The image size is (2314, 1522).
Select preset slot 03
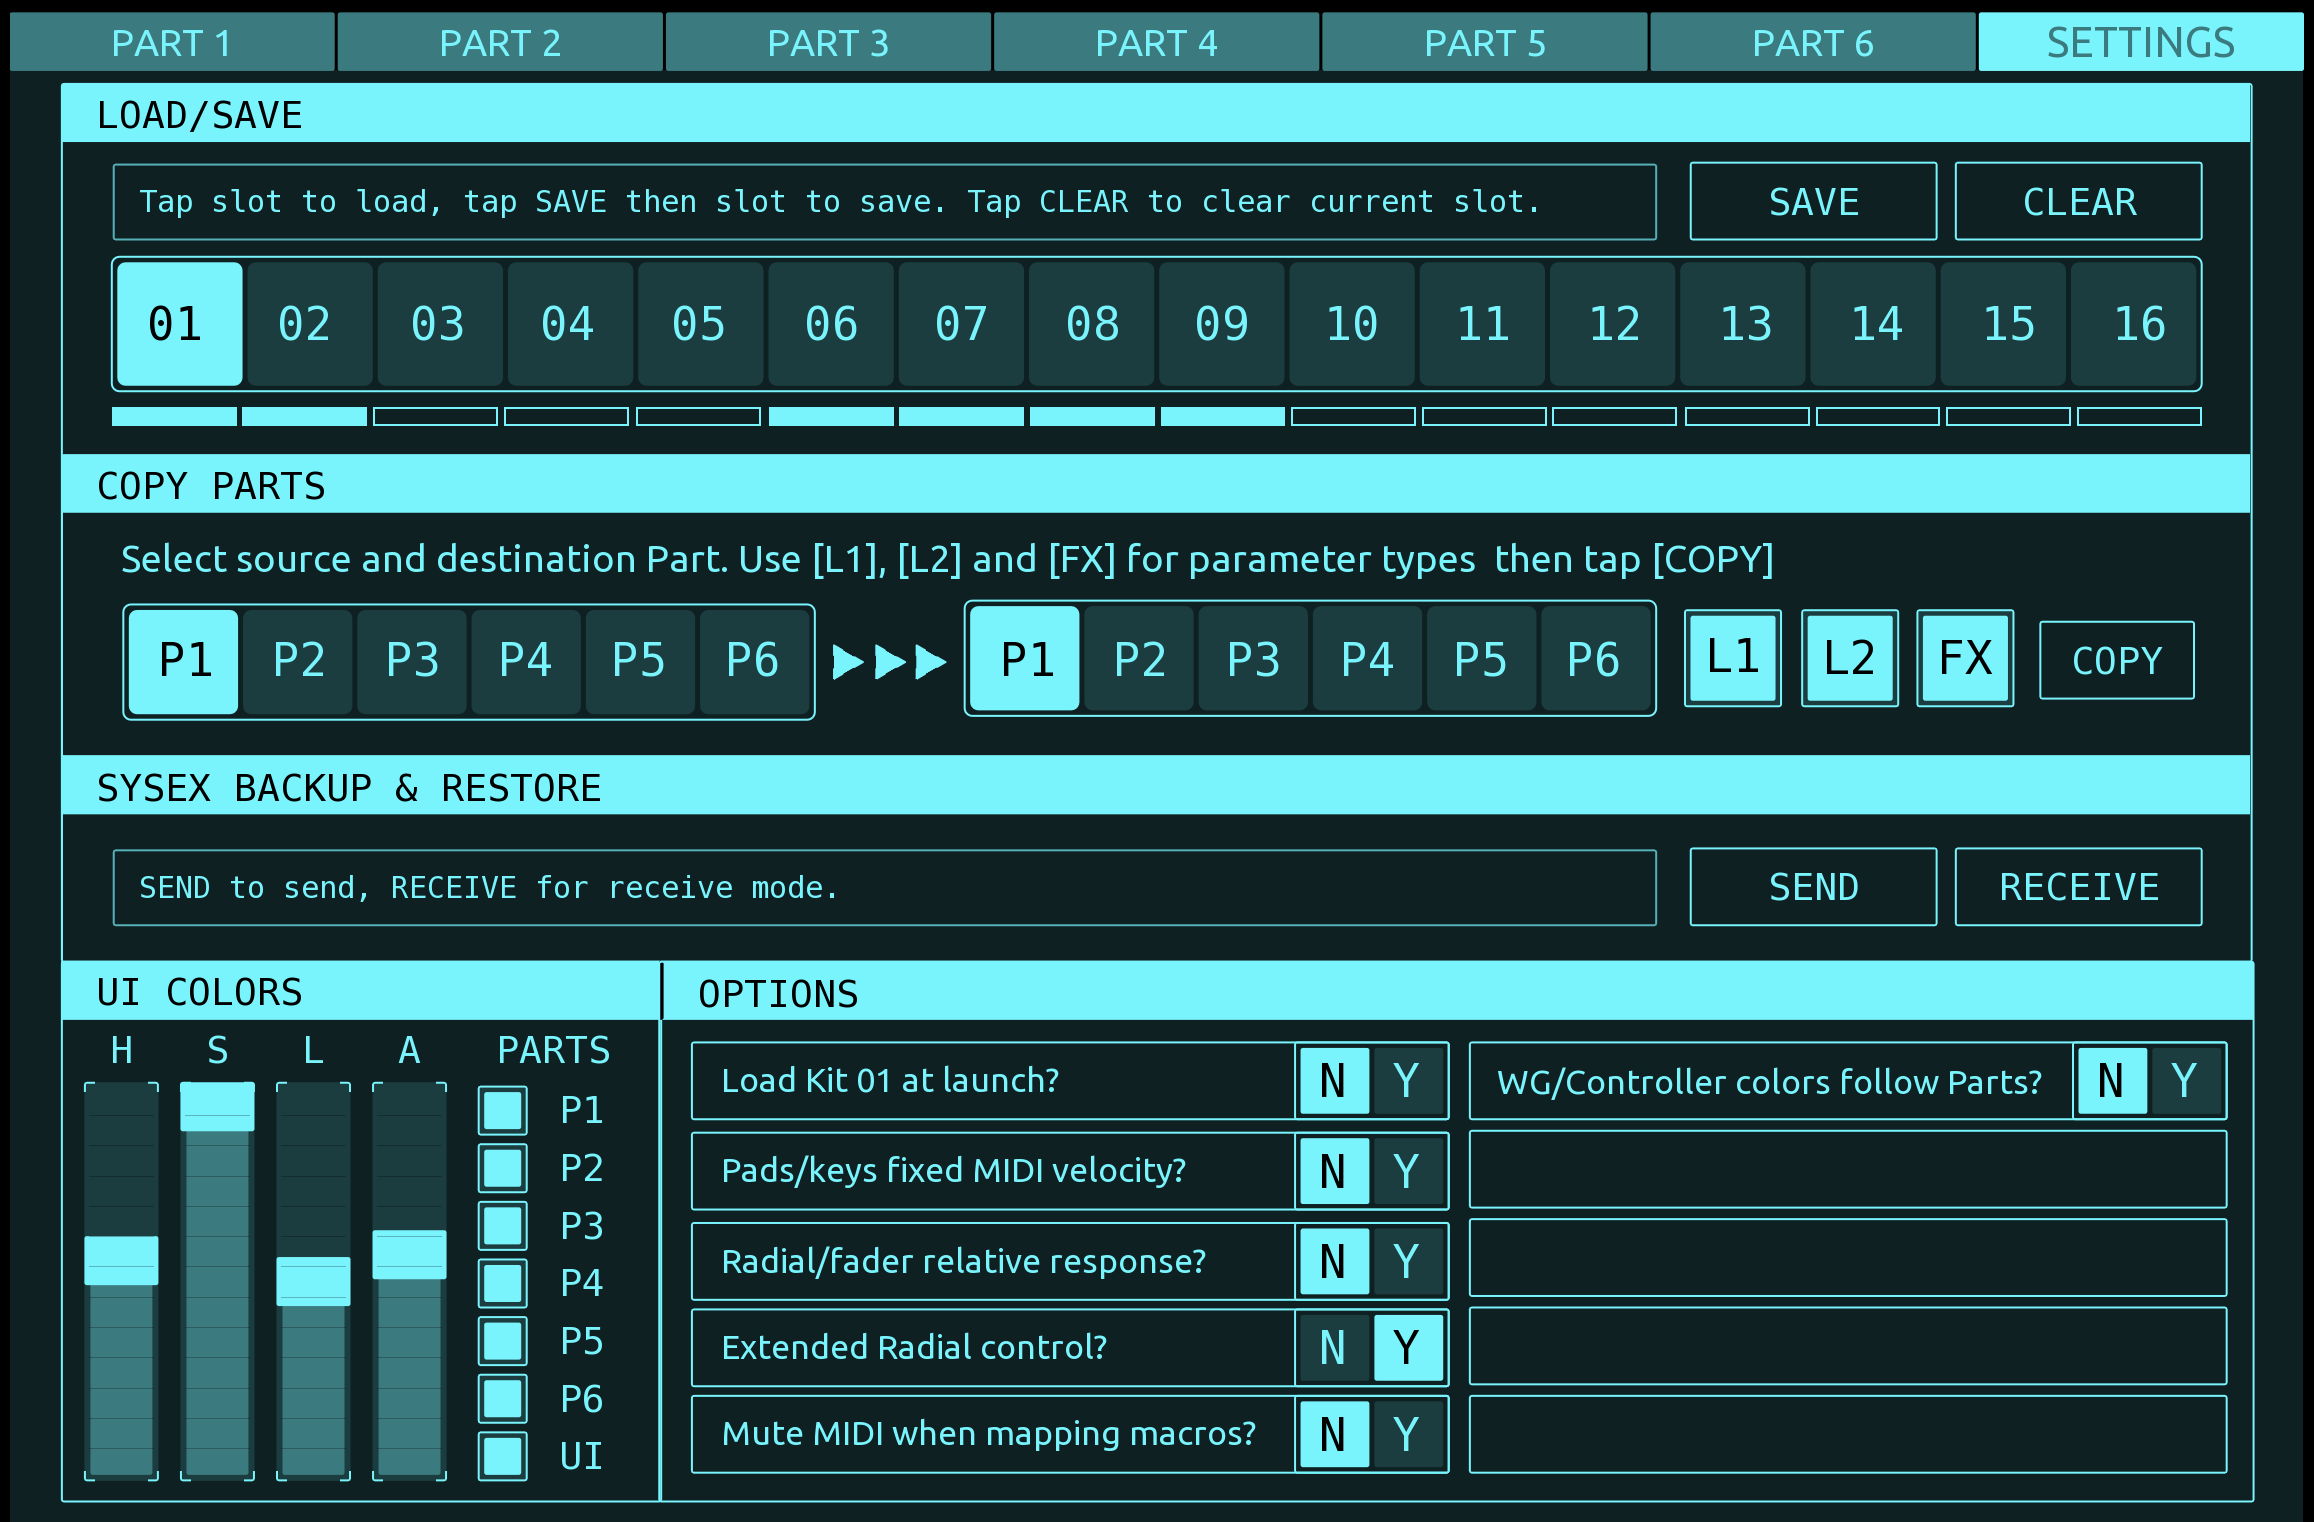[x=439, y=324]
